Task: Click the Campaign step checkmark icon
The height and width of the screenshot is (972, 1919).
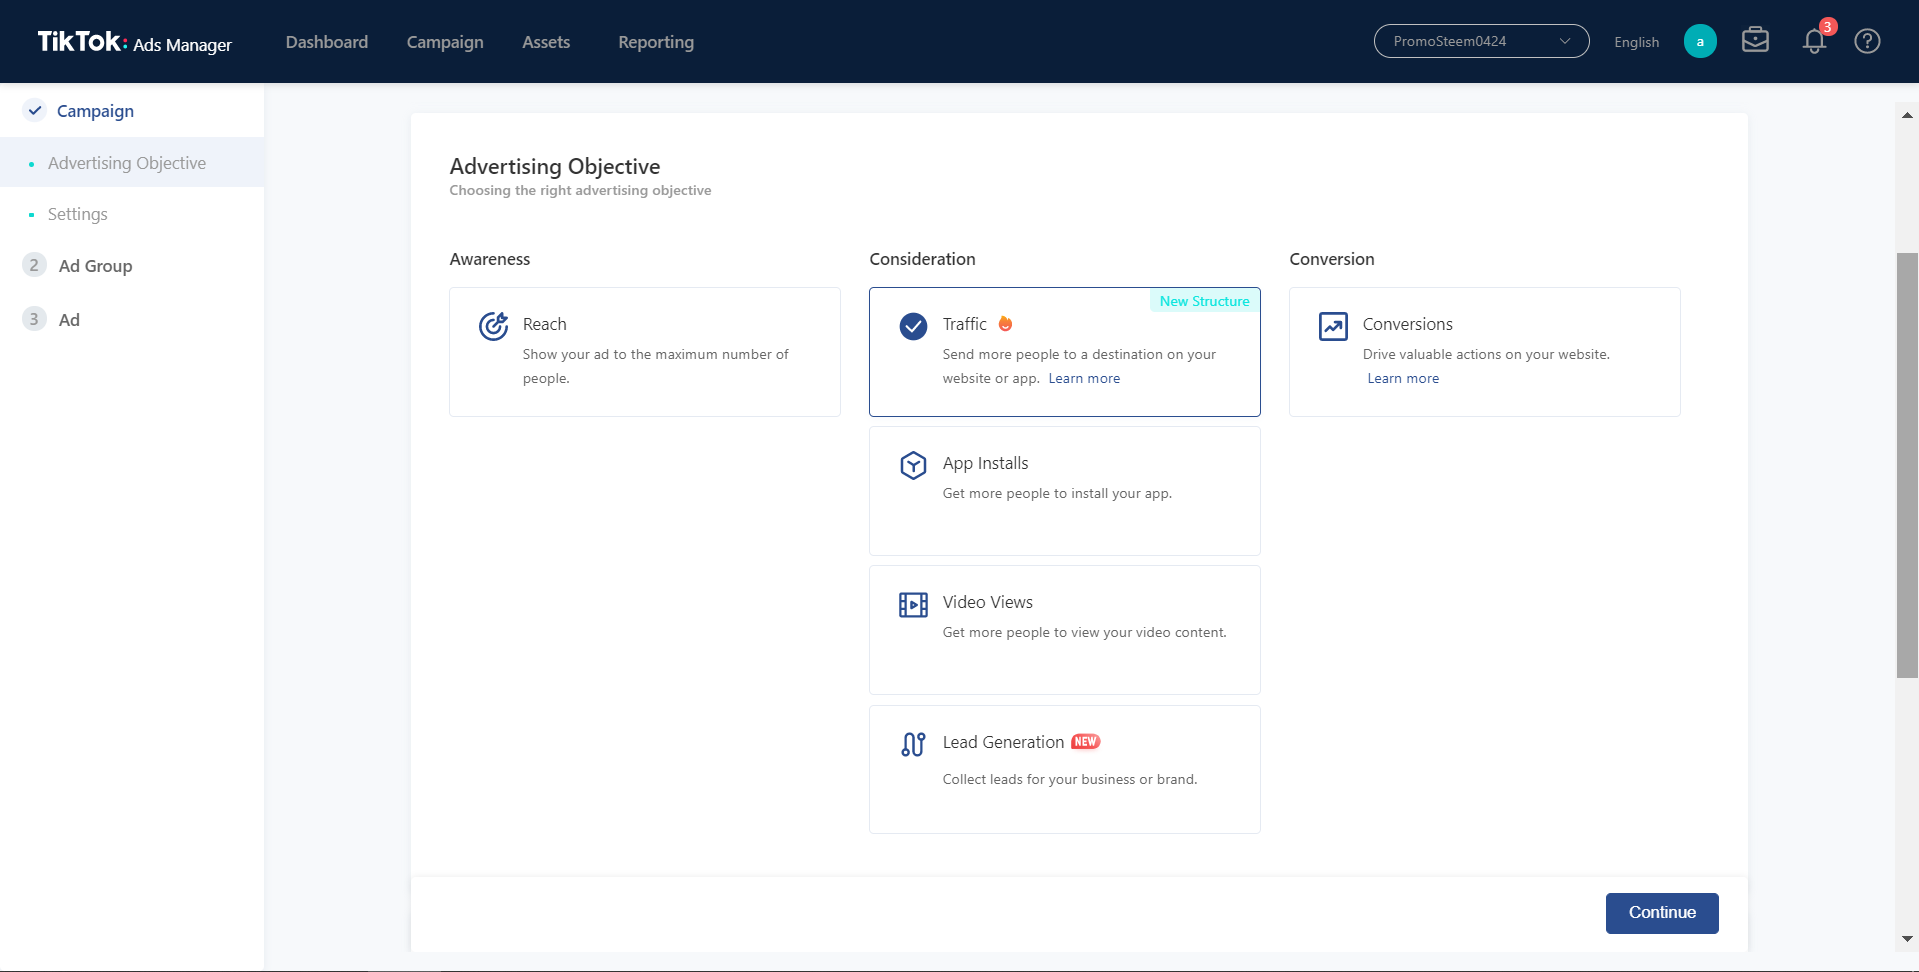Action: pos(35,110)
